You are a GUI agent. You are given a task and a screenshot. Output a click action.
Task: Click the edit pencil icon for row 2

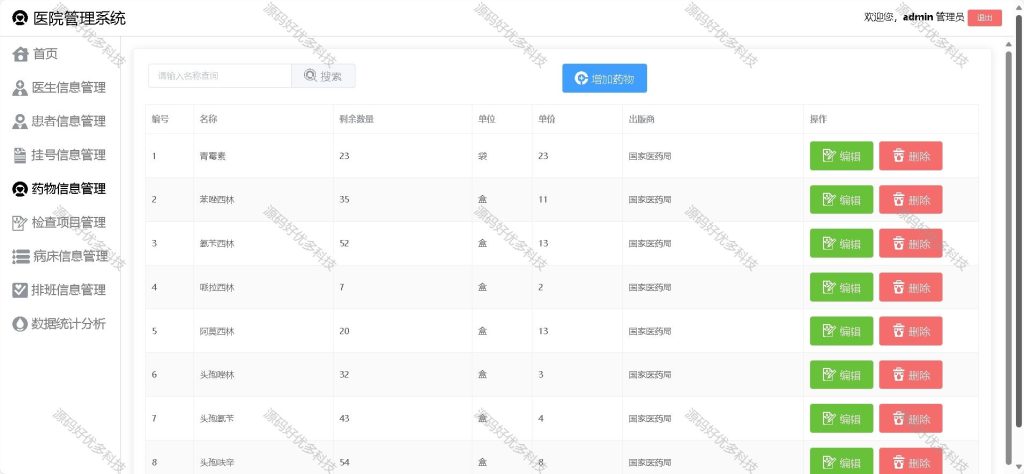pos(829,199)
